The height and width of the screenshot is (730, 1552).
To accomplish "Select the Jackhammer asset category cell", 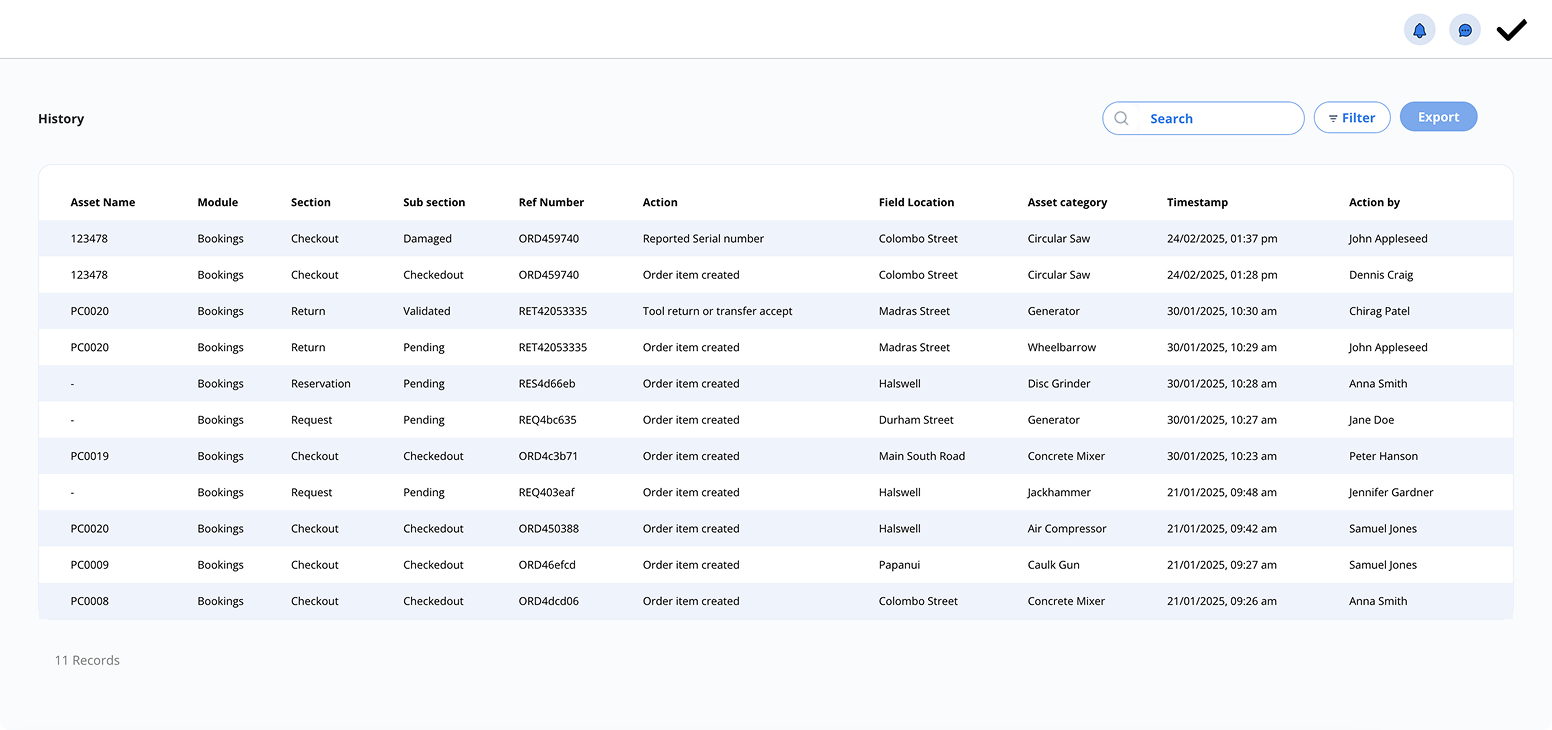I will point(1059,492).
